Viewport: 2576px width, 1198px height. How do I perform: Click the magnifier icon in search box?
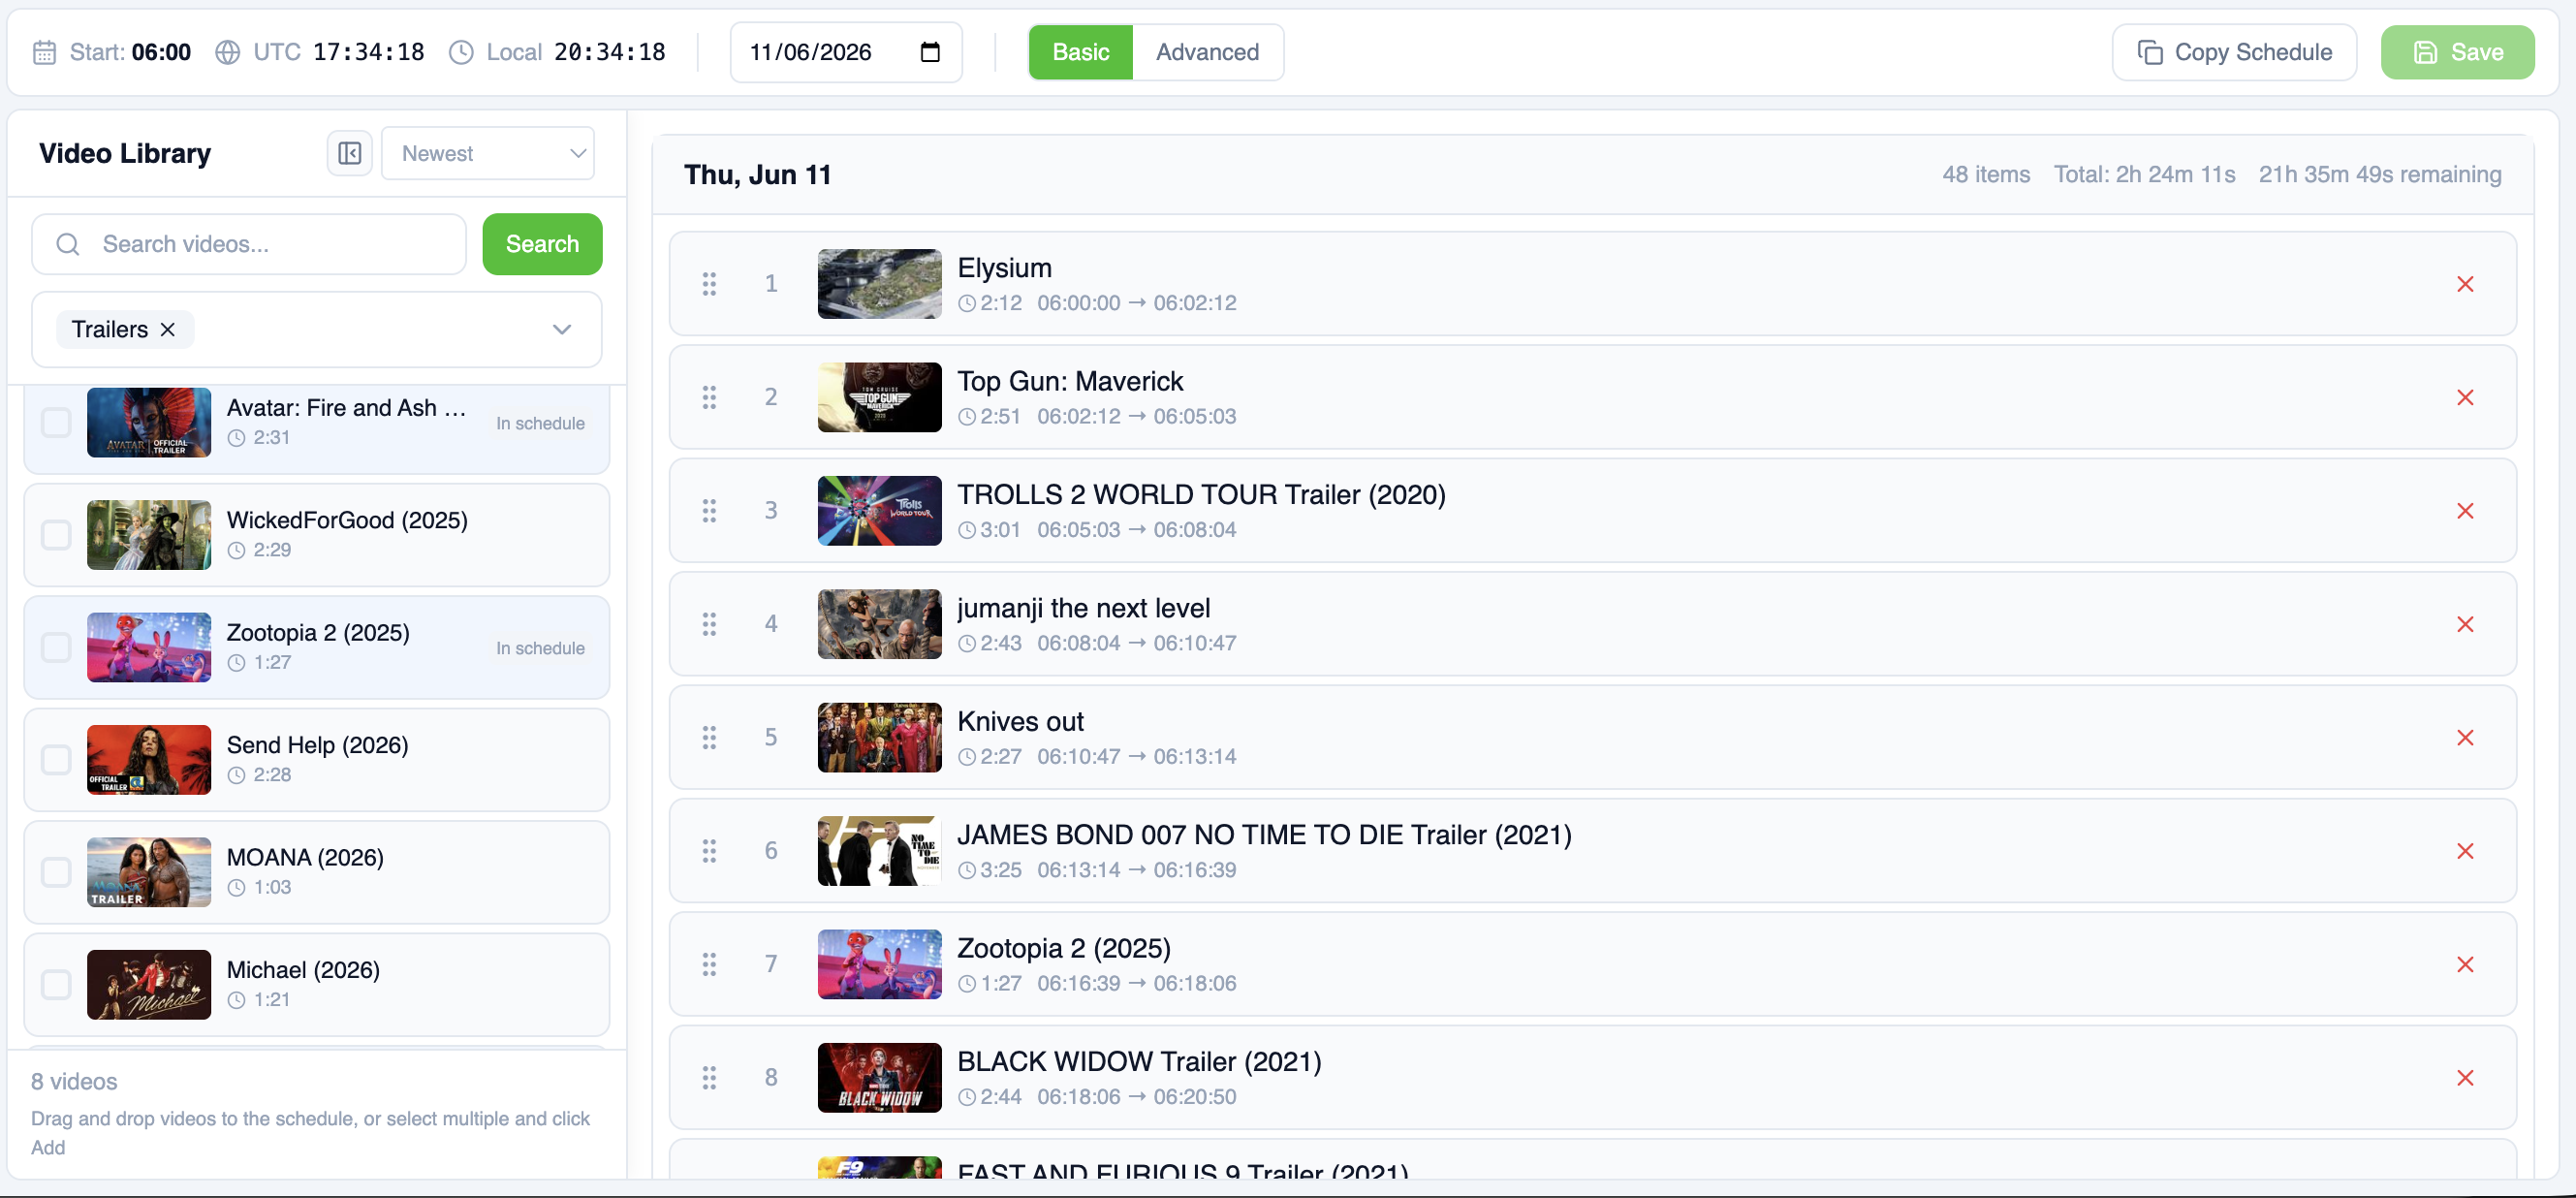(x=67, y=244)
